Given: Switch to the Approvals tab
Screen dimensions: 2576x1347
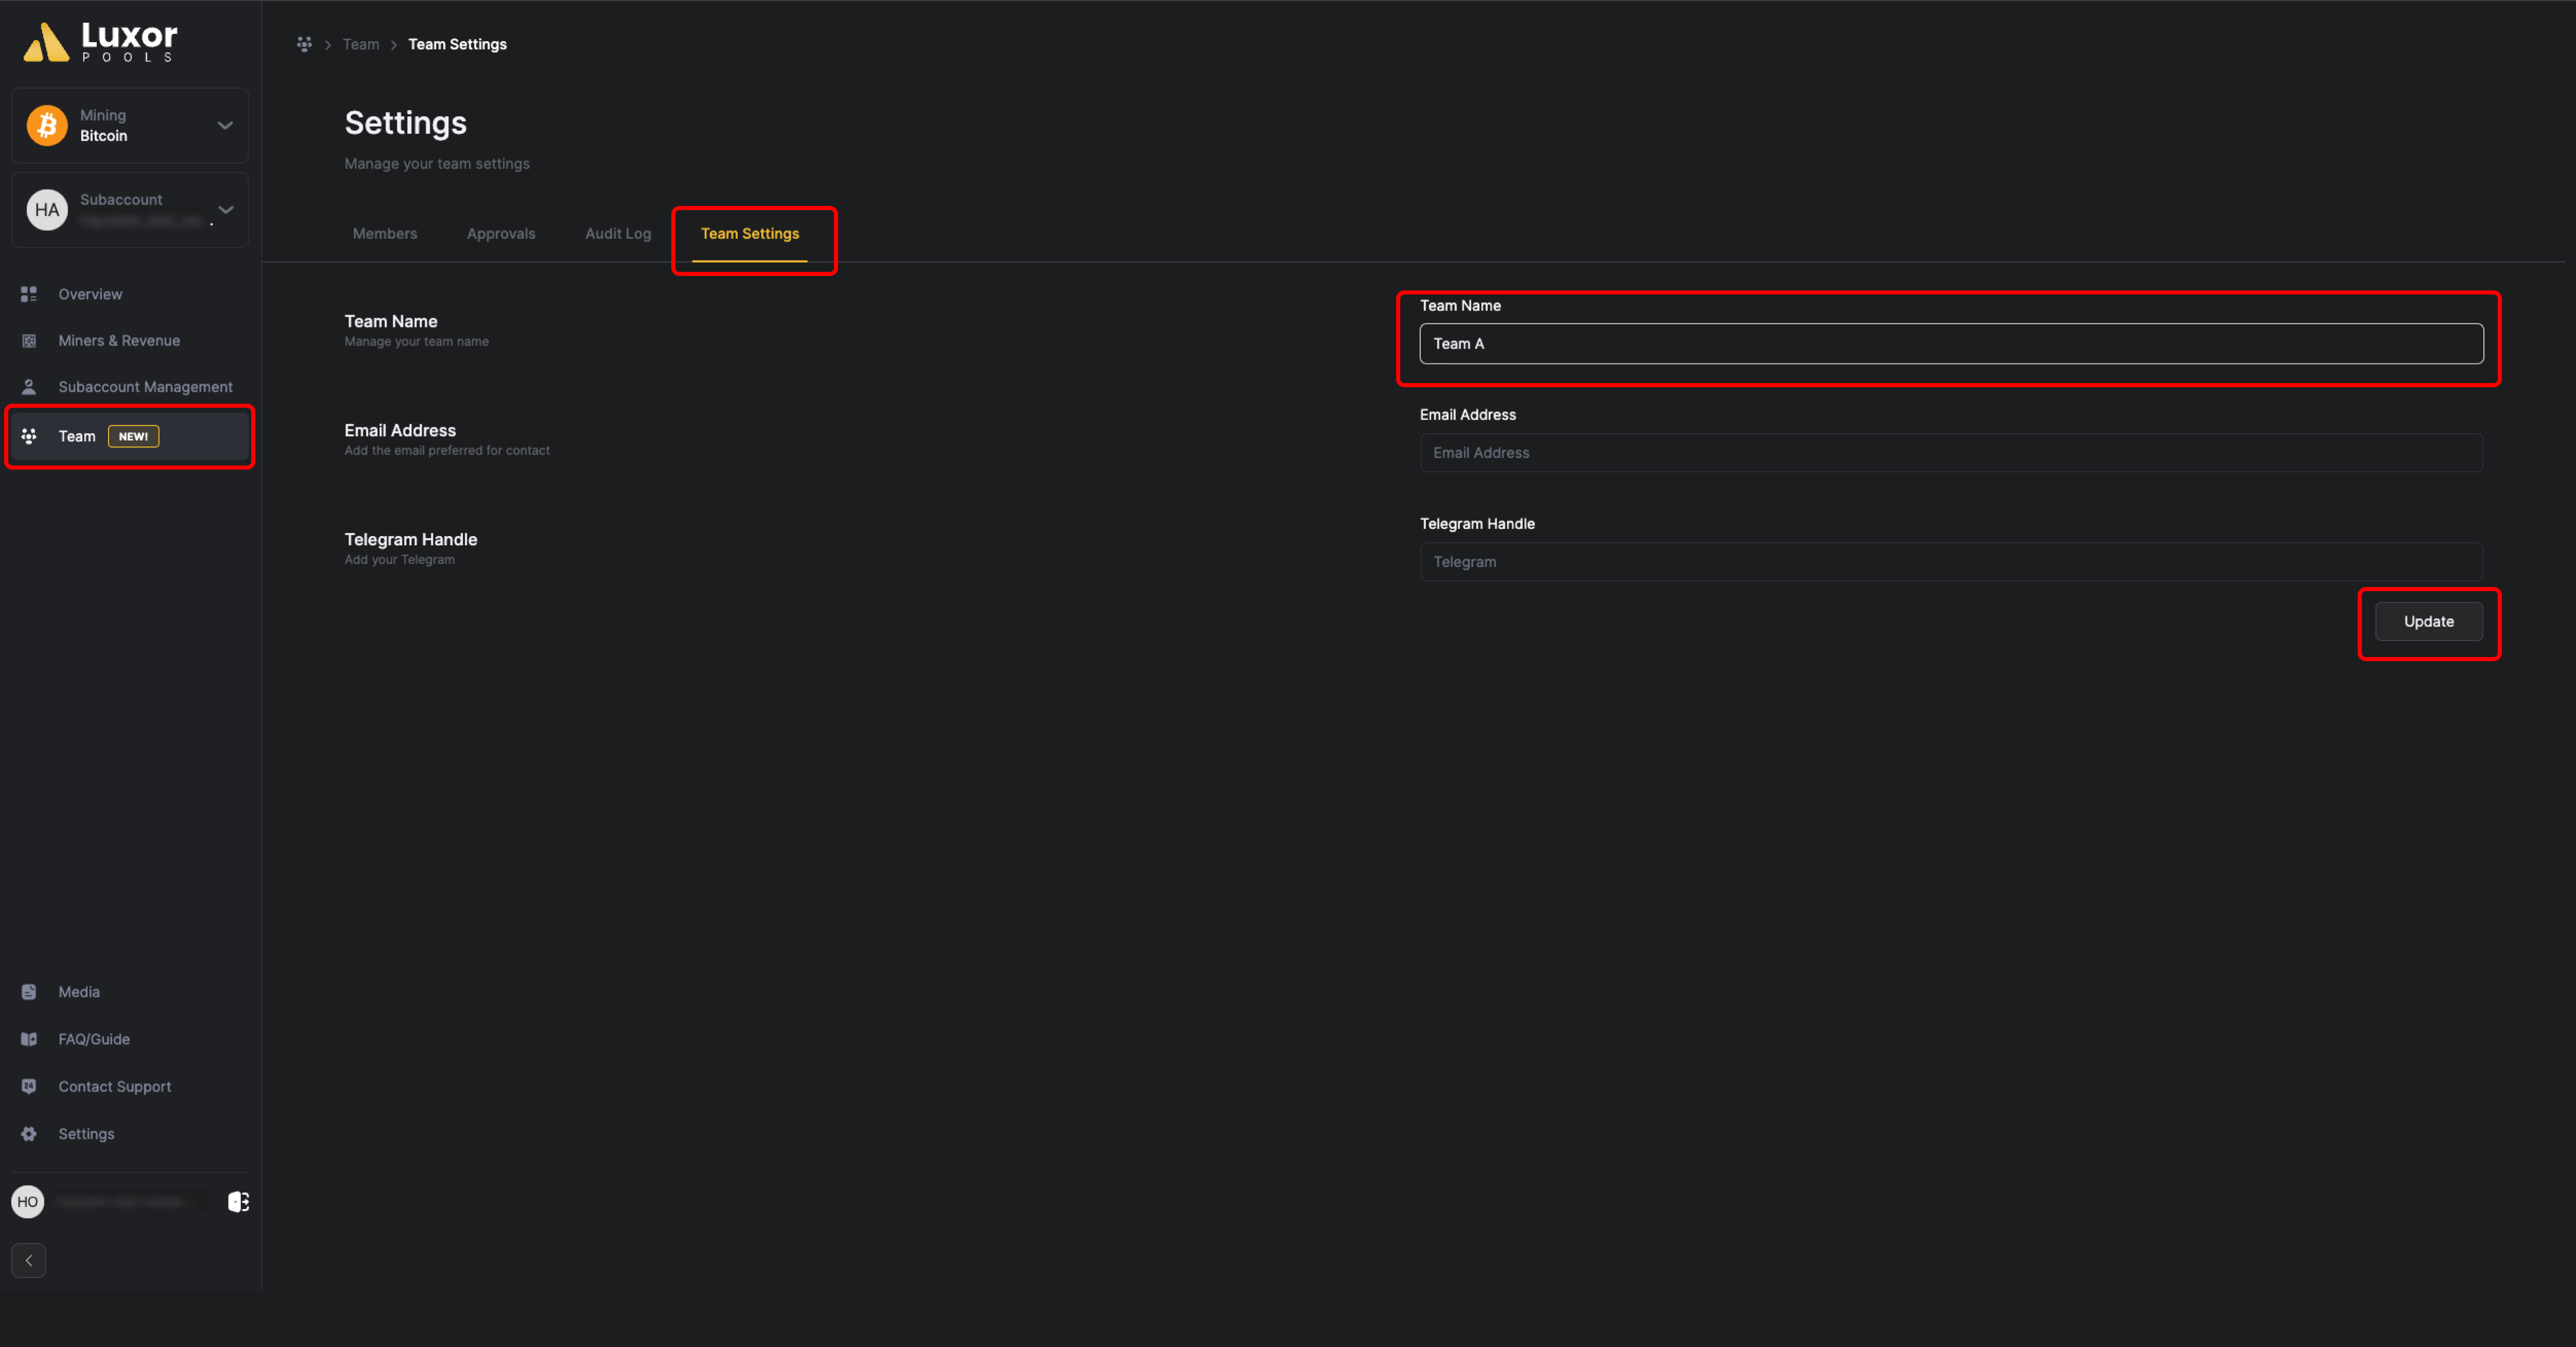Looking at the screenshot, I should (x=501, y=234).
